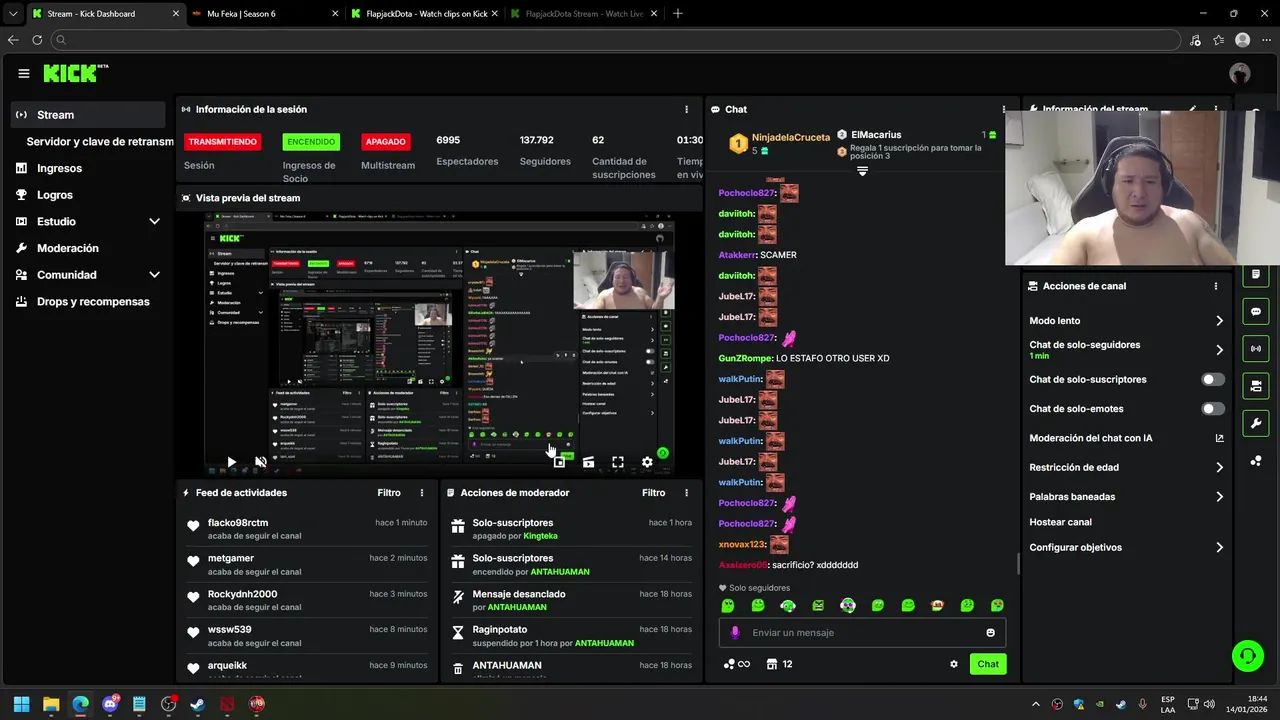Click the green Chat send button
Screen dimensions: 1280x720
tap(988, 664)
